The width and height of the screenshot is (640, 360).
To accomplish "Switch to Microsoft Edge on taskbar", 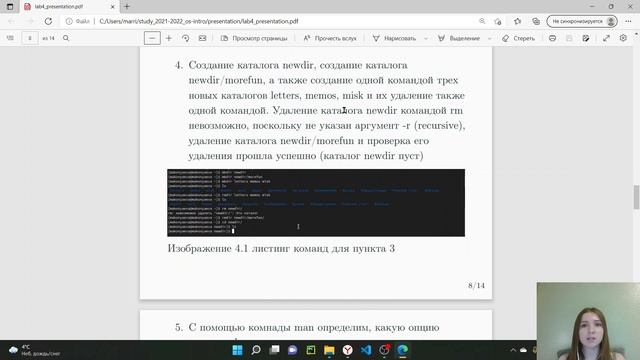I will click(x=403, y=350).
